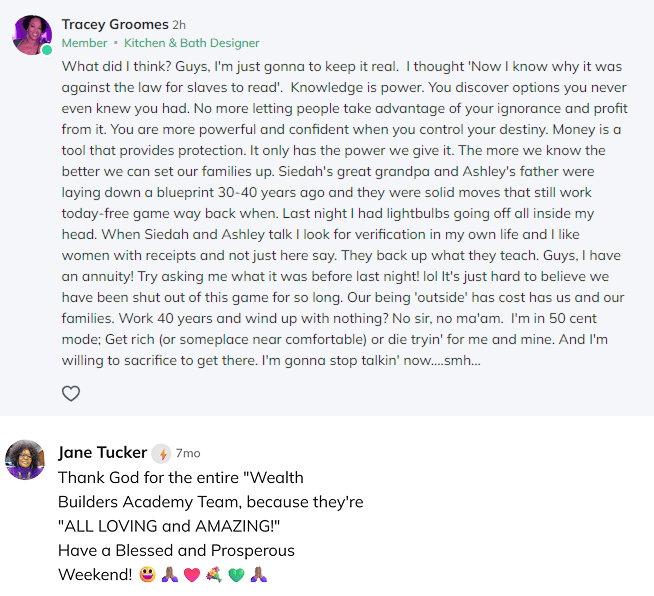Open the Tracey Groomes name link
654x596 pixels.
coord(114,24)
